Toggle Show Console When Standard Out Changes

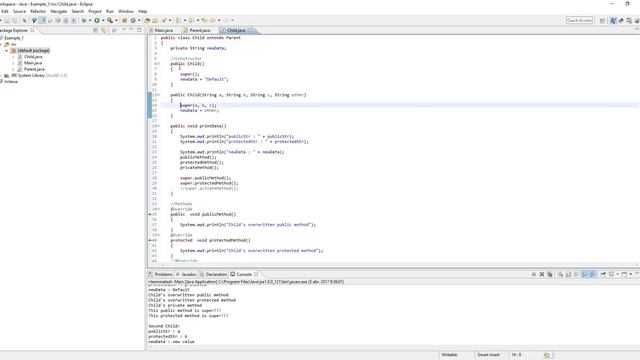tap(584, 274)
